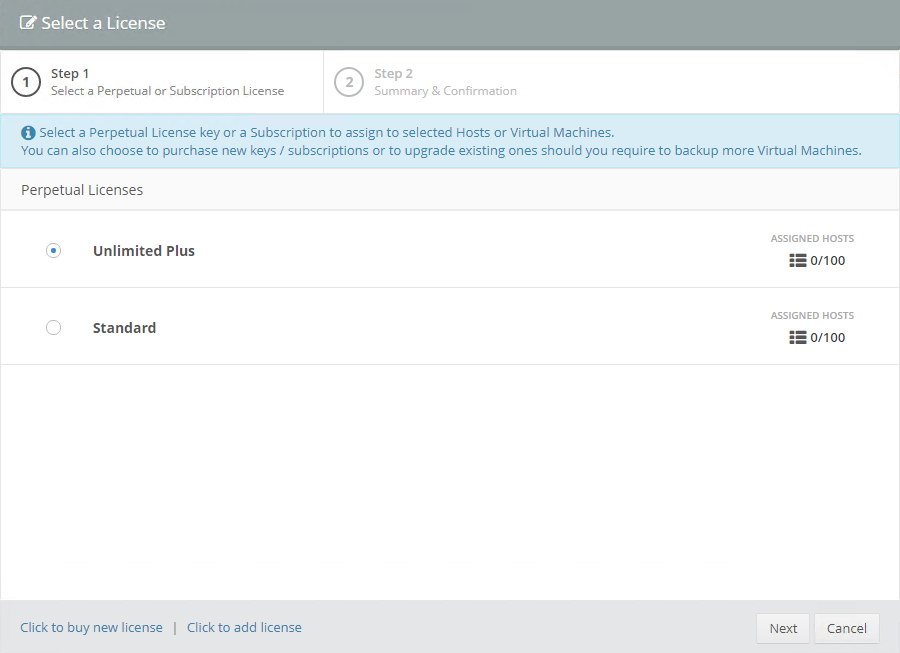Click the assigned hosts list icon for Unlimited Plus
This screenshot has height=653, width=900.
[x=798, y=260]
